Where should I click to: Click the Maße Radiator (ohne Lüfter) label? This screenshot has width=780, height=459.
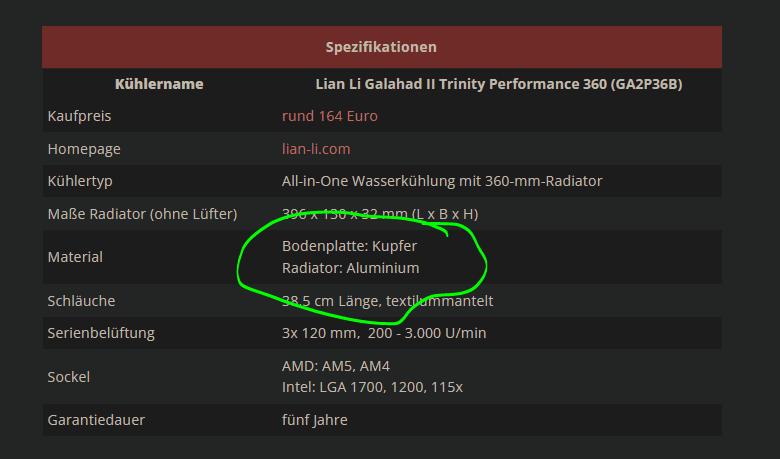(x=142, y=214)
